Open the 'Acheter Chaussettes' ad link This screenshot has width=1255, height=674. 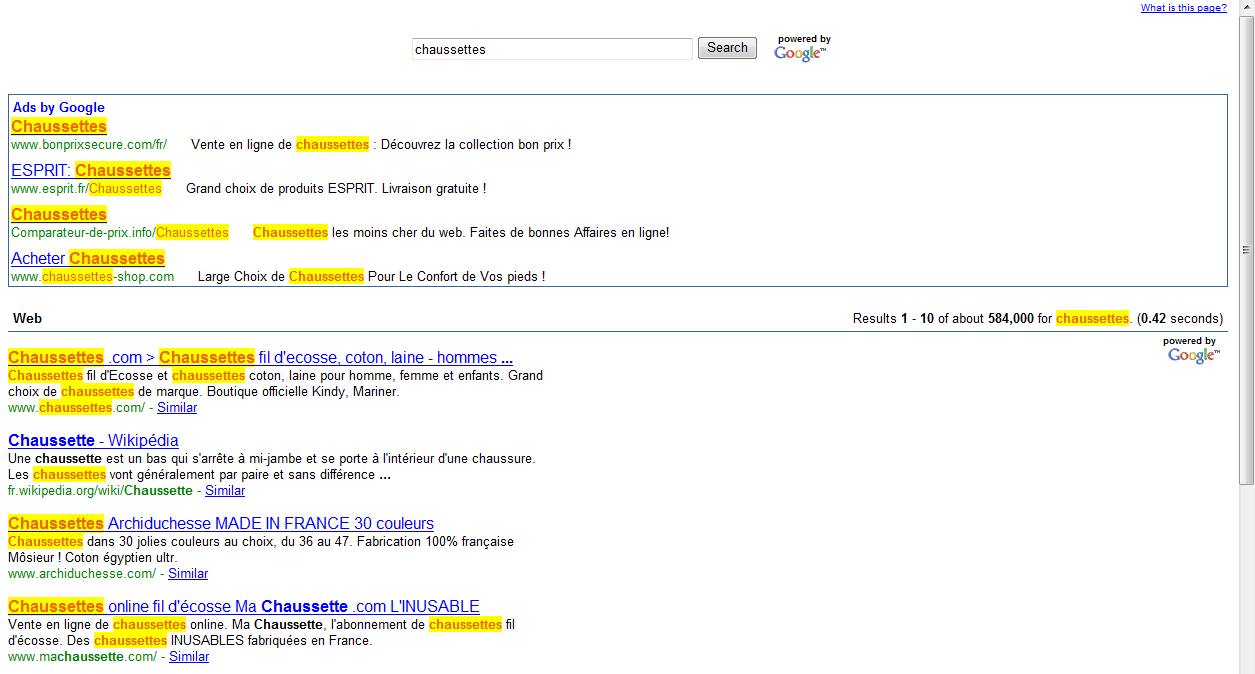88,258
